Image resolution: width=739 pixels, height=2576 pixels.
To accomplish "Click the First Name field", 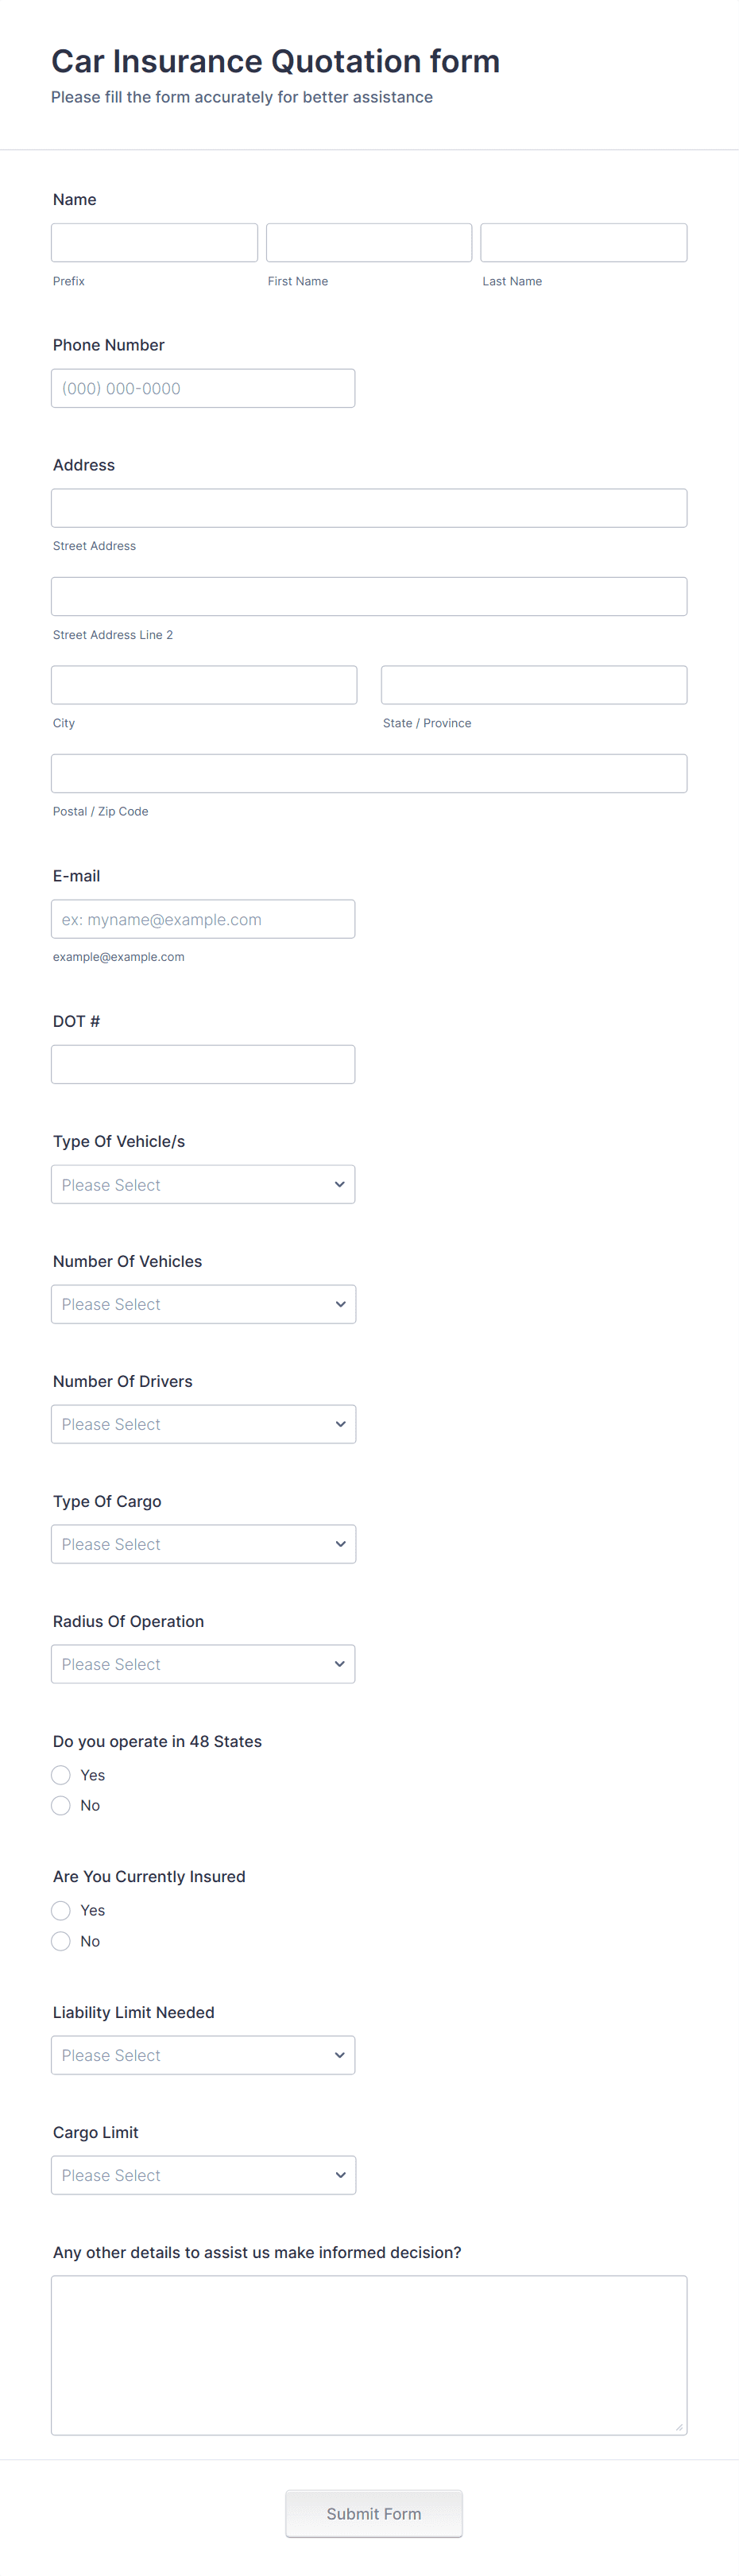I will 368,242.
